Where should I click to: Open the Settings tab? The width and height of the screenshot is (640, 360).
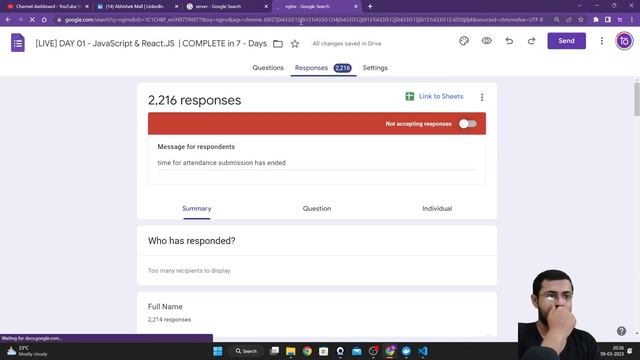pyautogui.click(x=375, y=68)
